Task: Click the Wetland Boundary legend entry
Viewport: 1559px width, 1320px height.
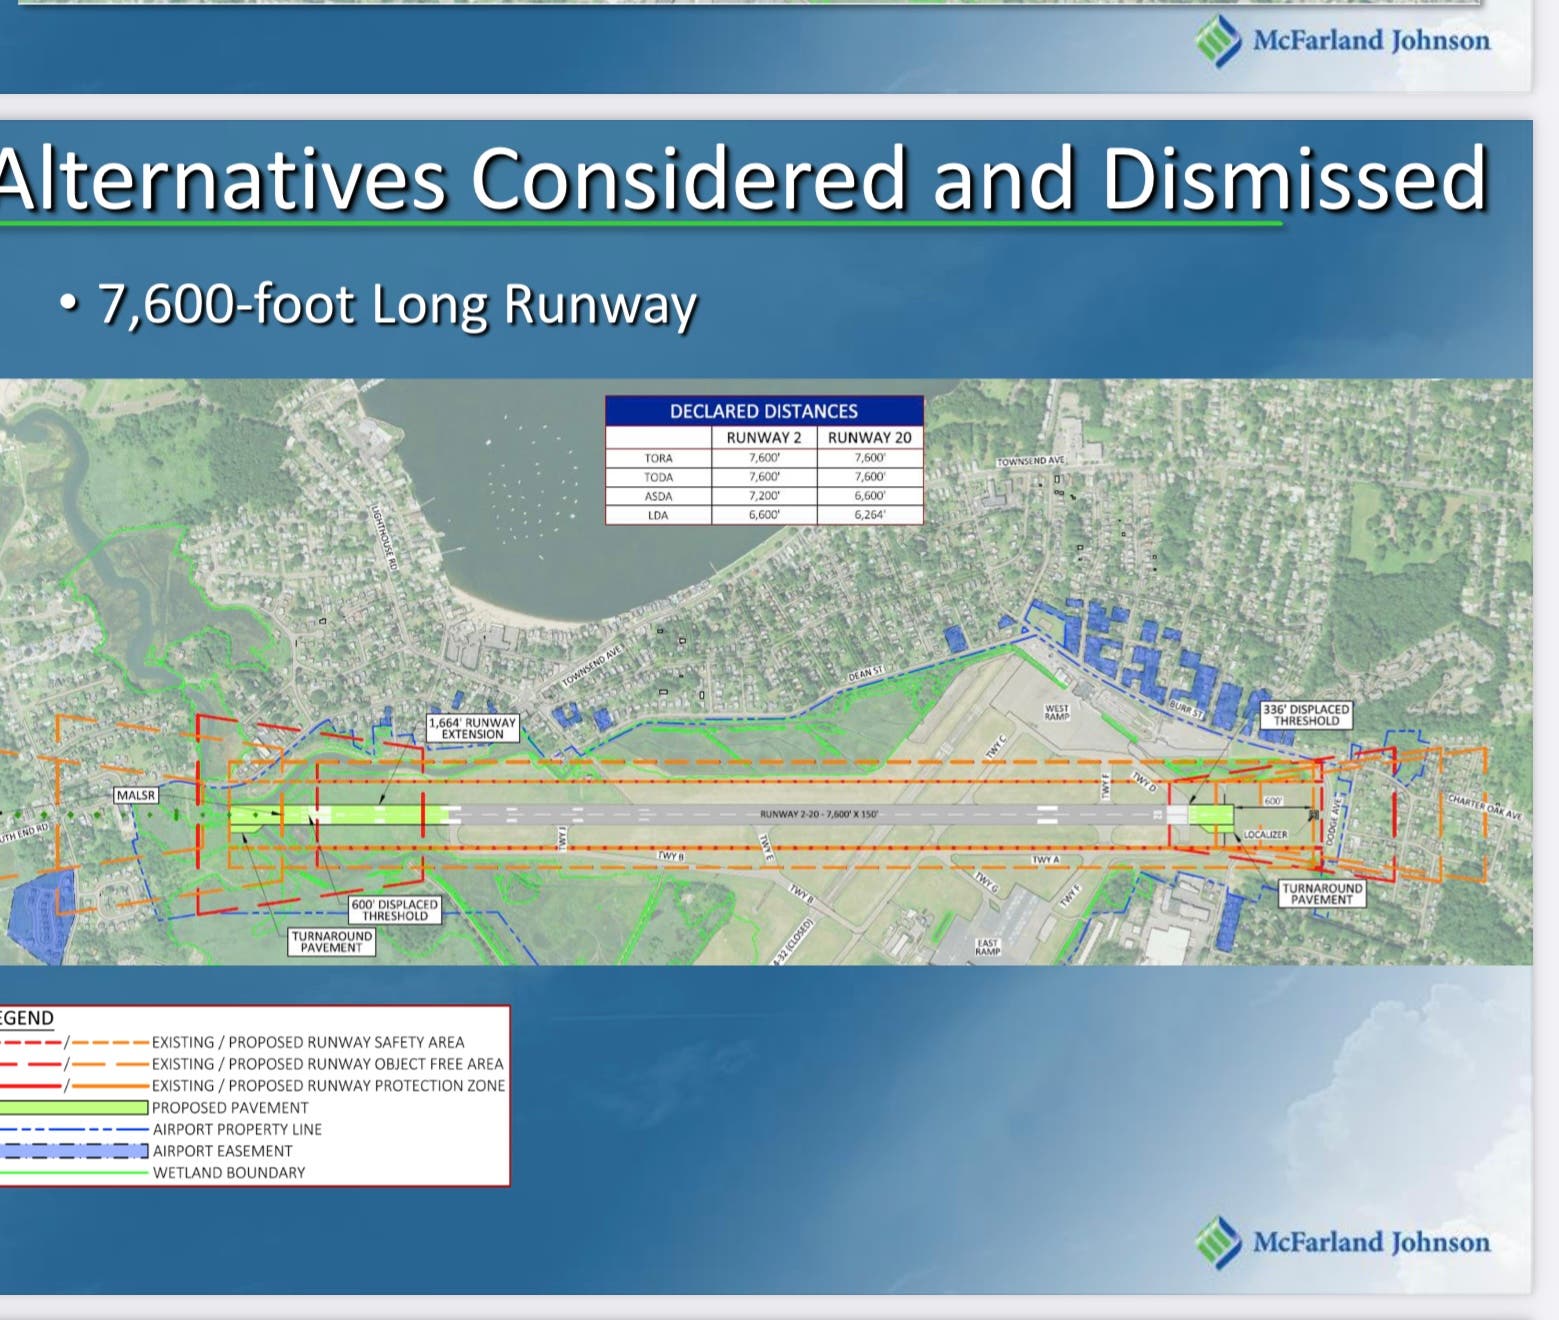Action: pyautogui.click(x=229, y=1173)
